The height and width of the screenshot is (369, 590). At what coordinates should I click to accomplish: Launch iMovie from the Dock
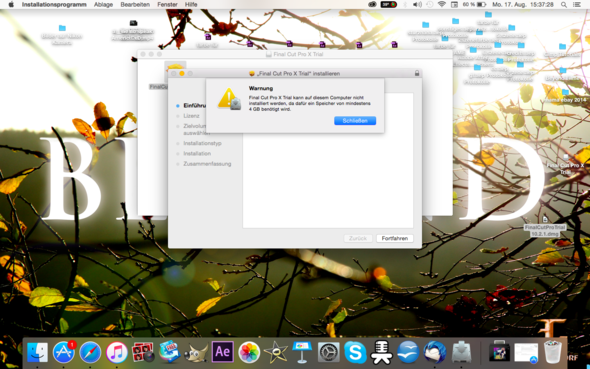click(x=275, y=352)
